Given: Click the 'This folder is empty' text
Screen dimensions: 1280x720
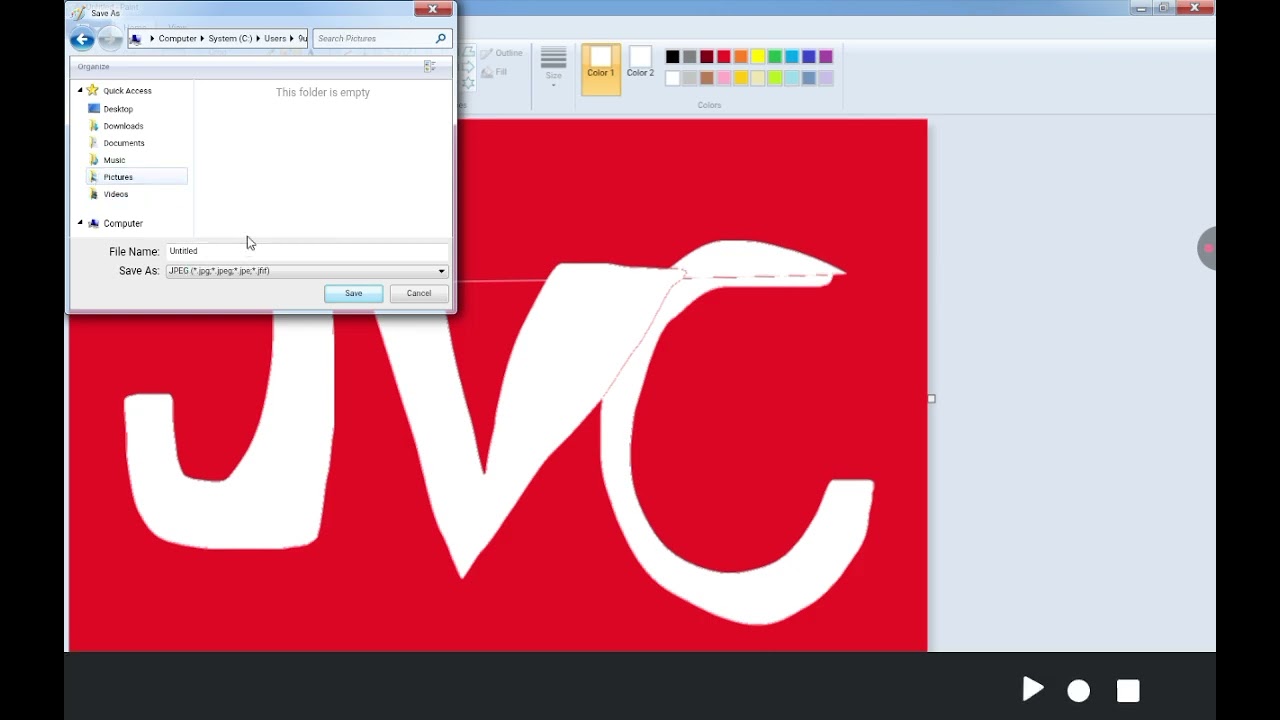Looking at the screenshot, I should coord(323,92).
